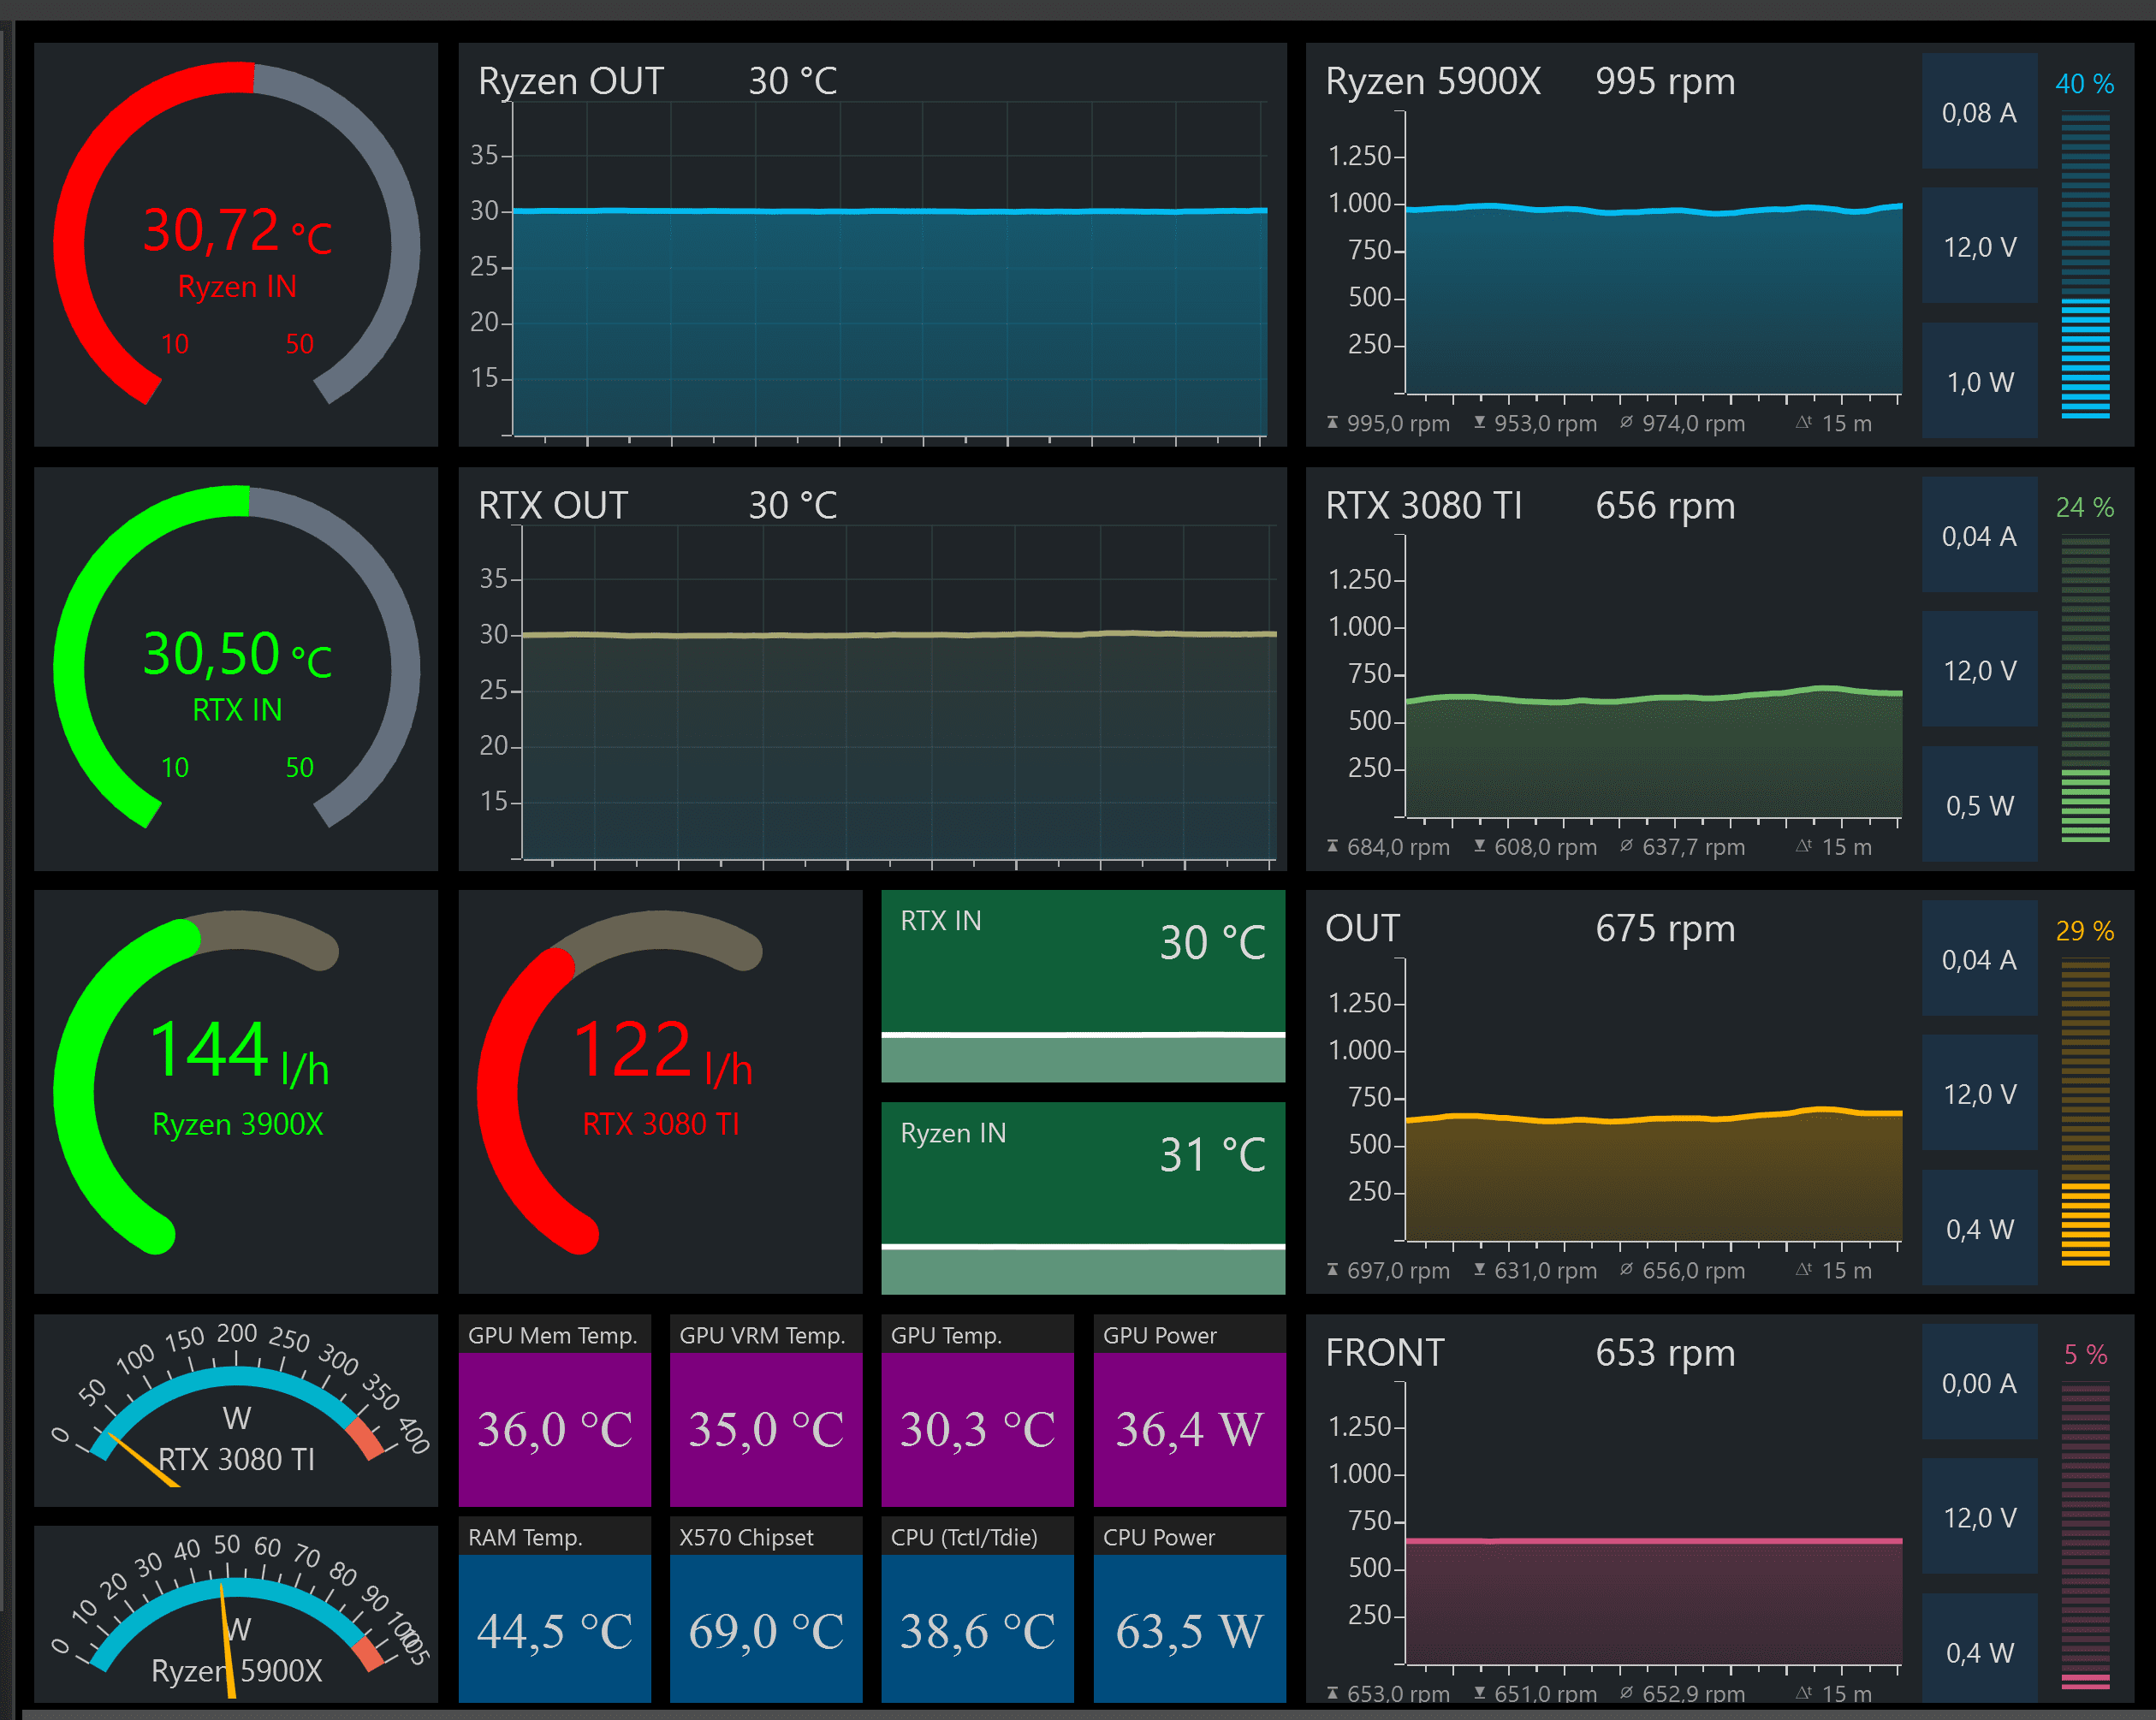Click the Ryzen 5900X wattage dial
2156x1720 pixels.
[236, 1614]
